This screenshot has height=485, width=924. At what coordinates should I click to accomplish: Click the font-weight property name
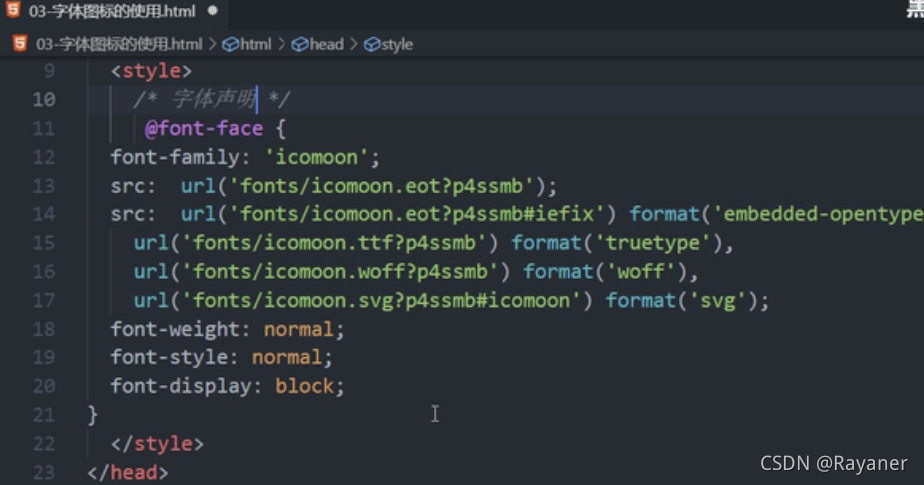click(175, 329)
